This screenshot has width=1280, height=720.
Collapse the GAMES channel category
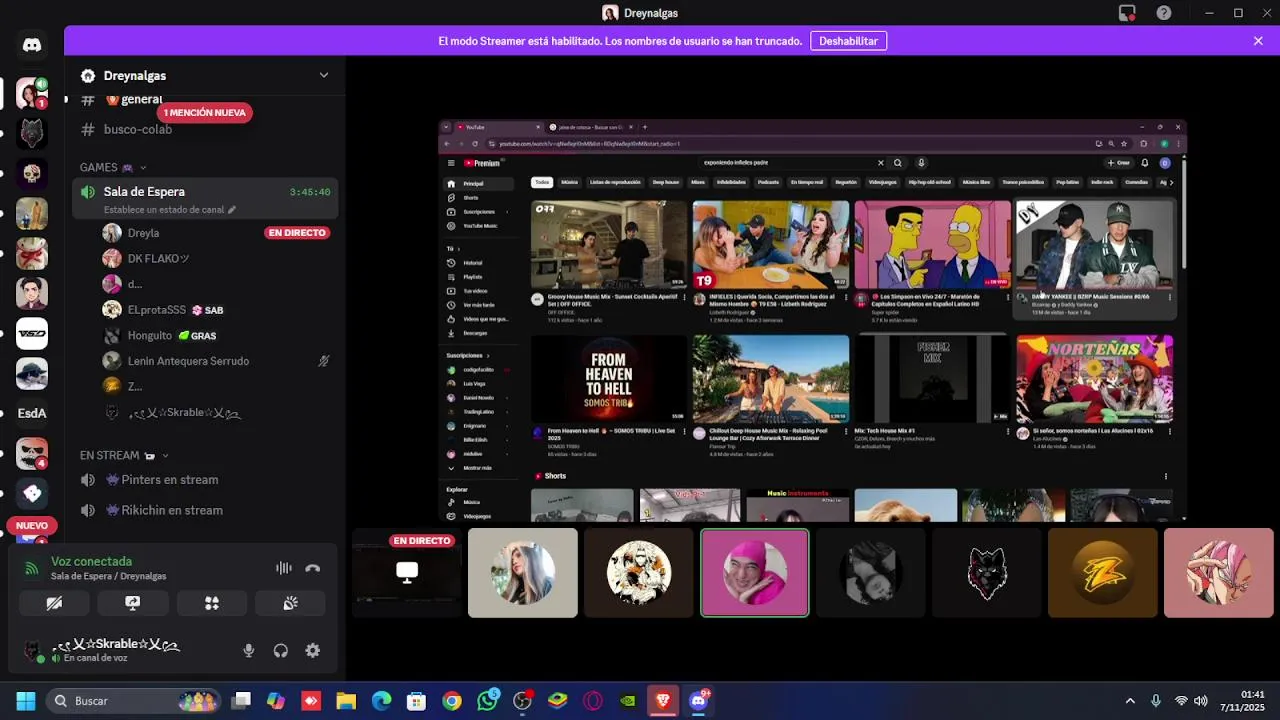(x=113, y=167)
